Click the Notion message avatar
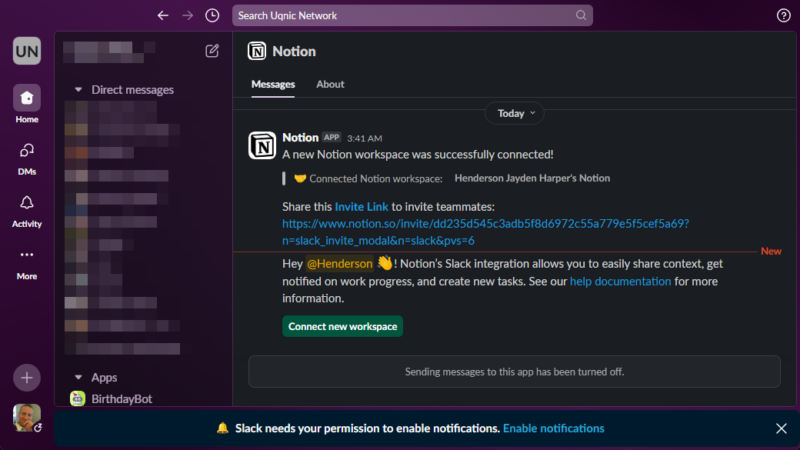This screenshot has height=450, width=800. pos(262,145)
